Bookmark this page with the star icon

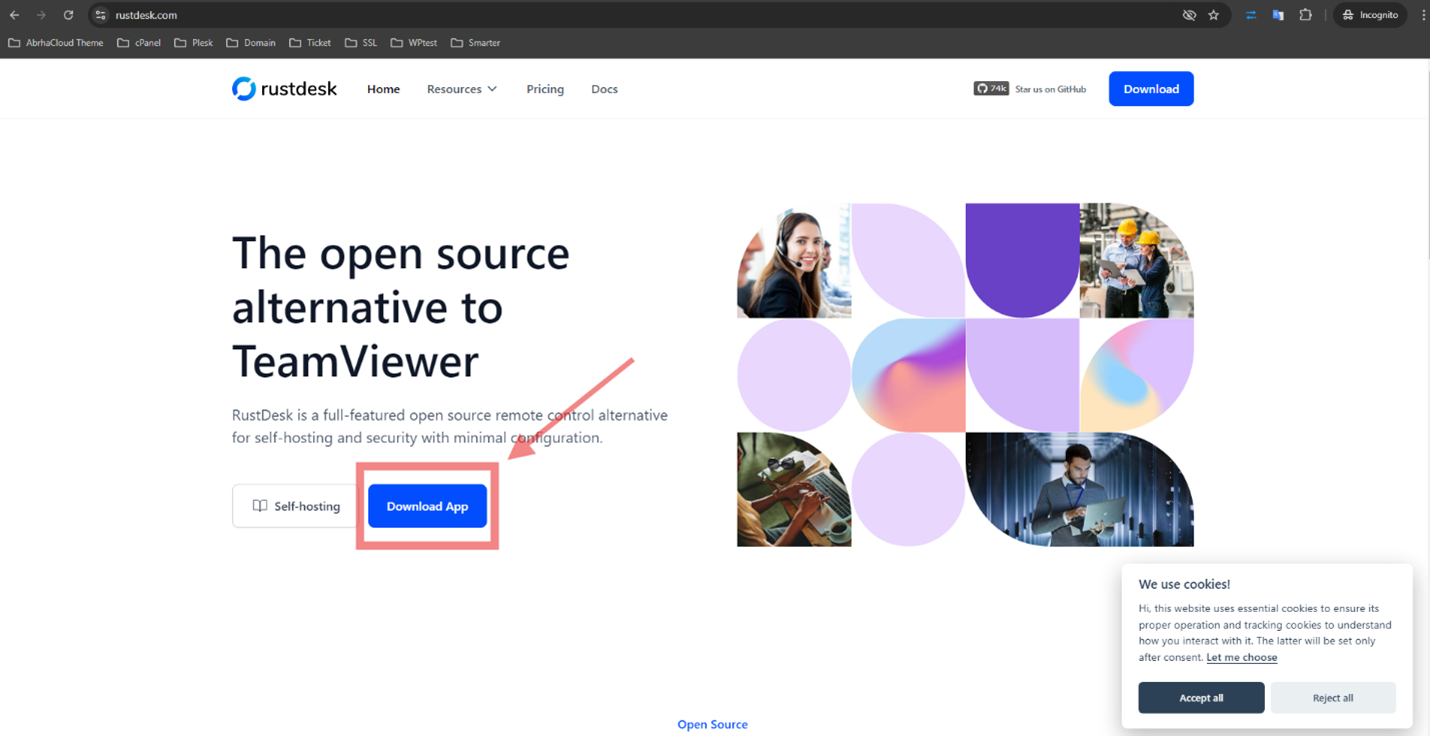[x=1214, y=15]
